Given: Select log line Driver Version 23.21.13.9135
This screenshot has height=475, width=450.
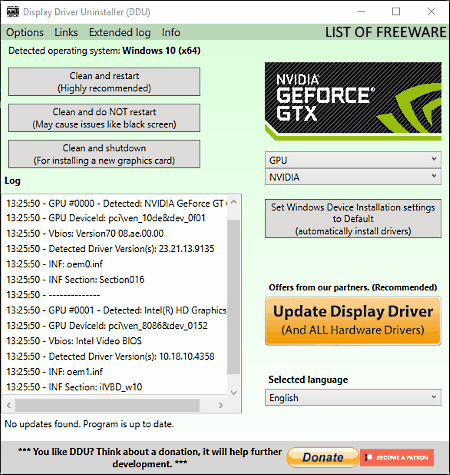Looking at the screenshot, I should click(110, 249).
